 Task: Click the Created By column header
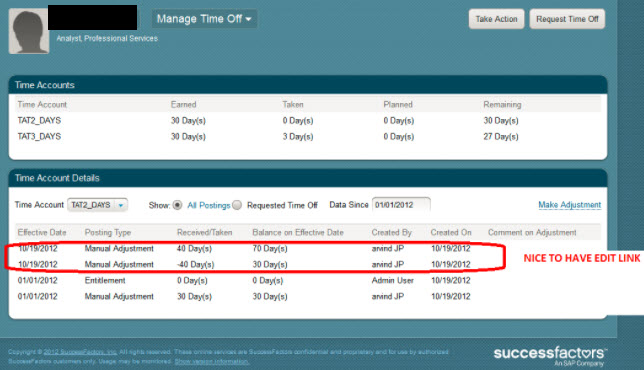(391, 232)
